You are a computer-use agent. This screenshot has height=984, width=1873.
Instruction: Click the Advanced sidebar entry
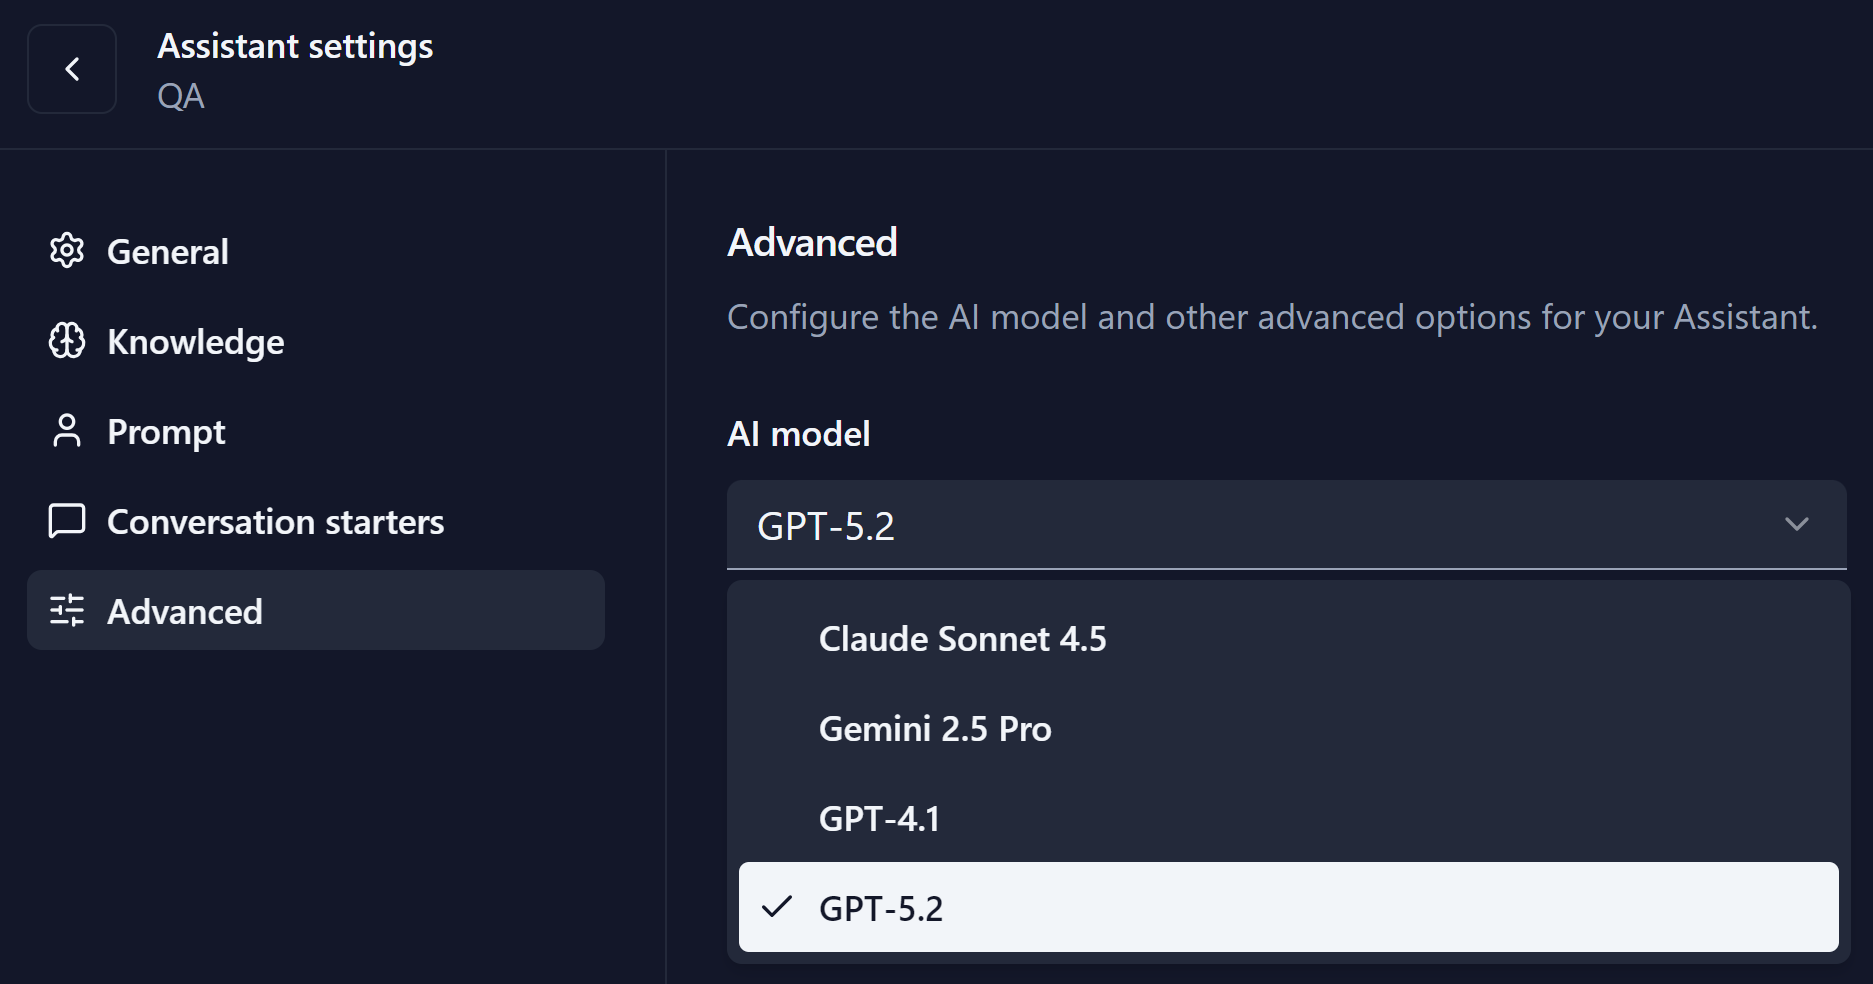pos(185,611)
